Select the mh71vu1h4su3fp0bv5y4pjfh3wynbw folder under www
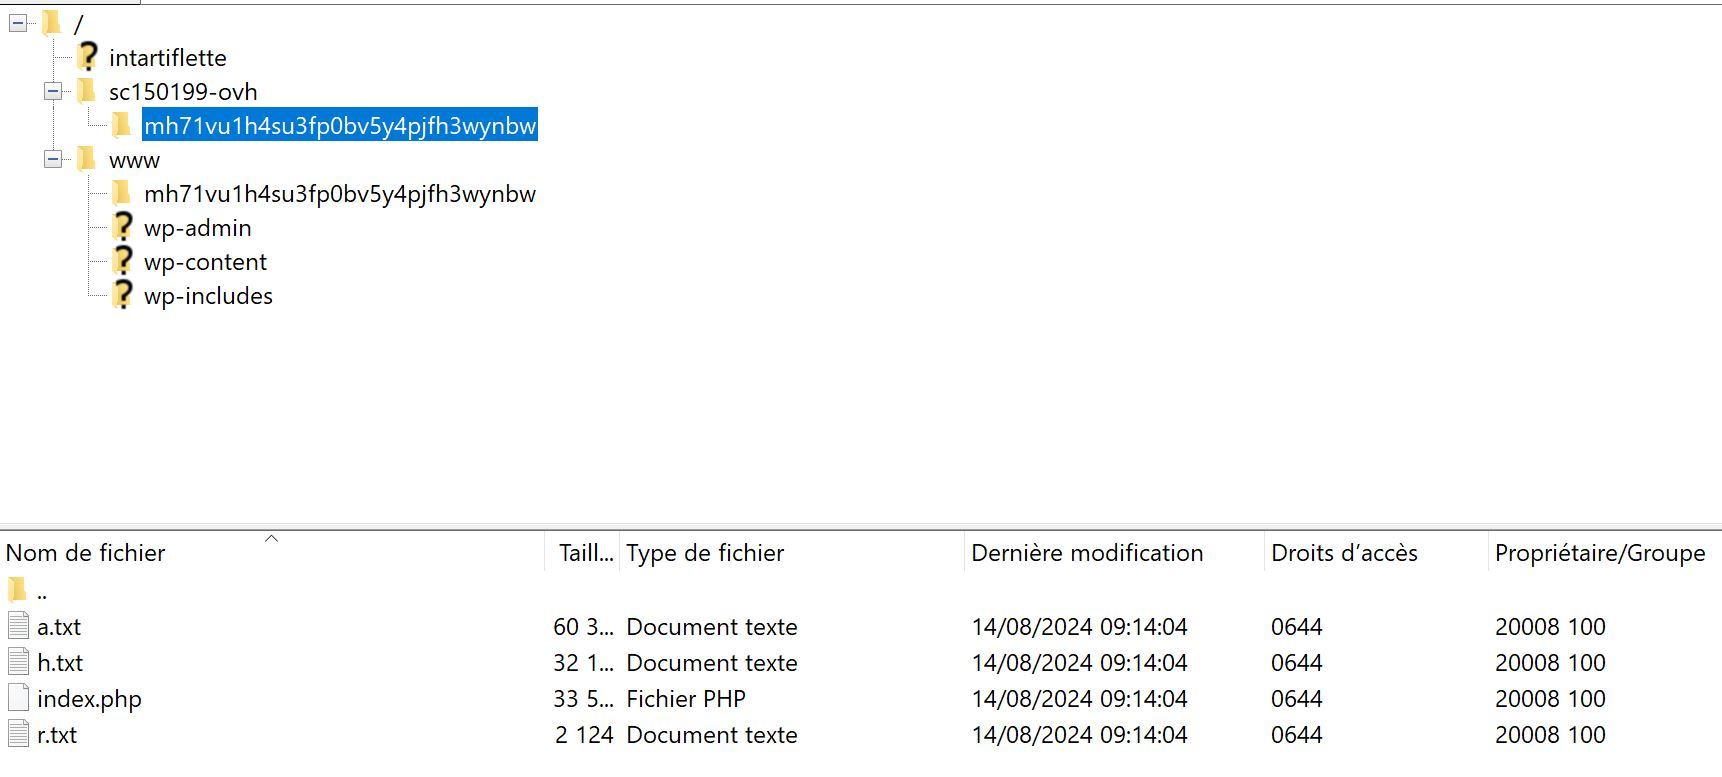1722x777 pixels. tap(340, 194)
